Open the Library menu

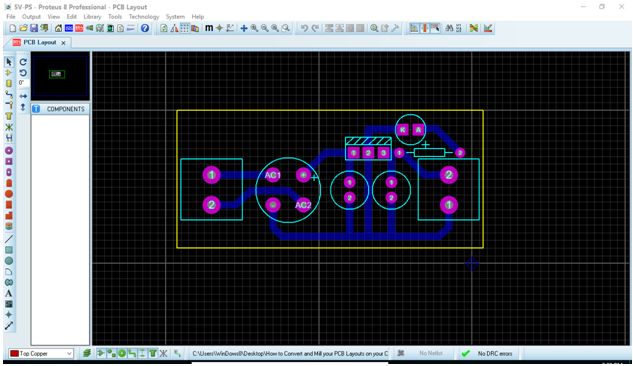coord(92,17)
